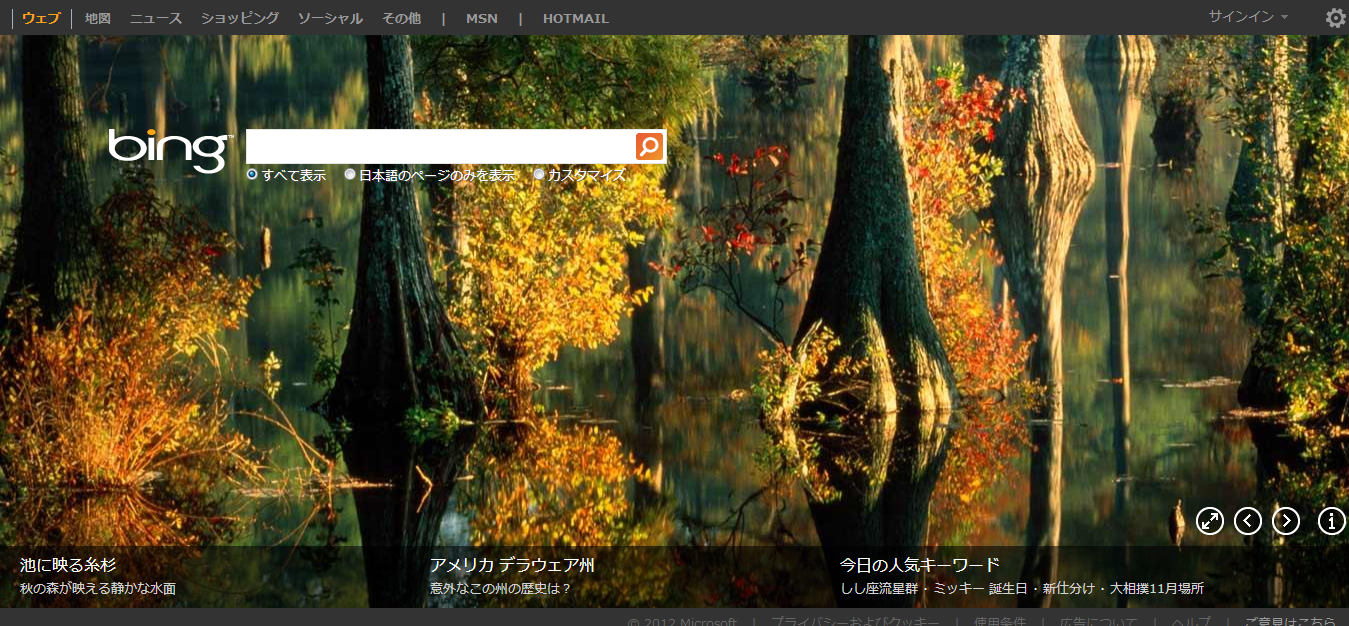Open the HOTMAIL link in top bar
The width and height of the screenshot is (1349, 626).
(x=575, y=18)
